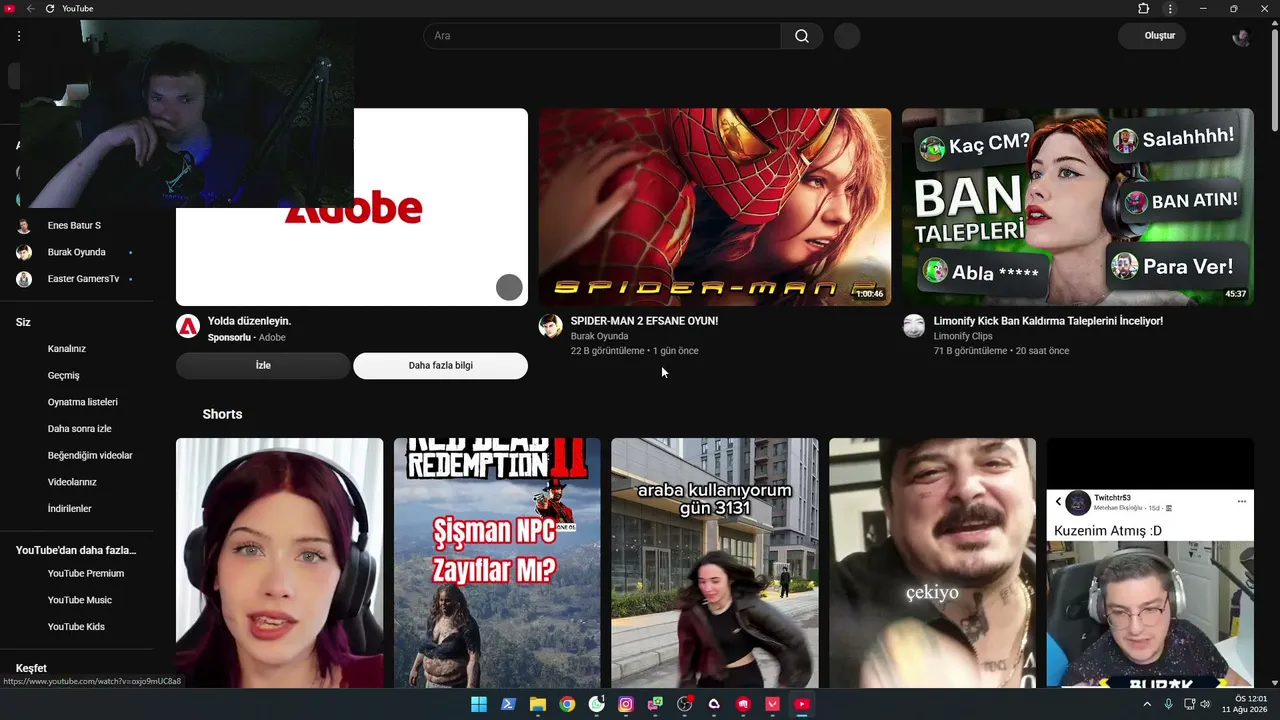Open Valorant from the taskbar
This screenshot has width=1280, height=720.
pyautogui.click(x=772, y=704)
